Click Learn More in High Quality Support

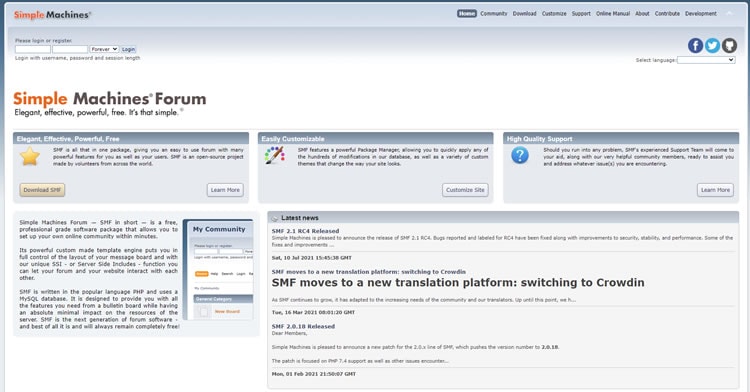[715, 190]
